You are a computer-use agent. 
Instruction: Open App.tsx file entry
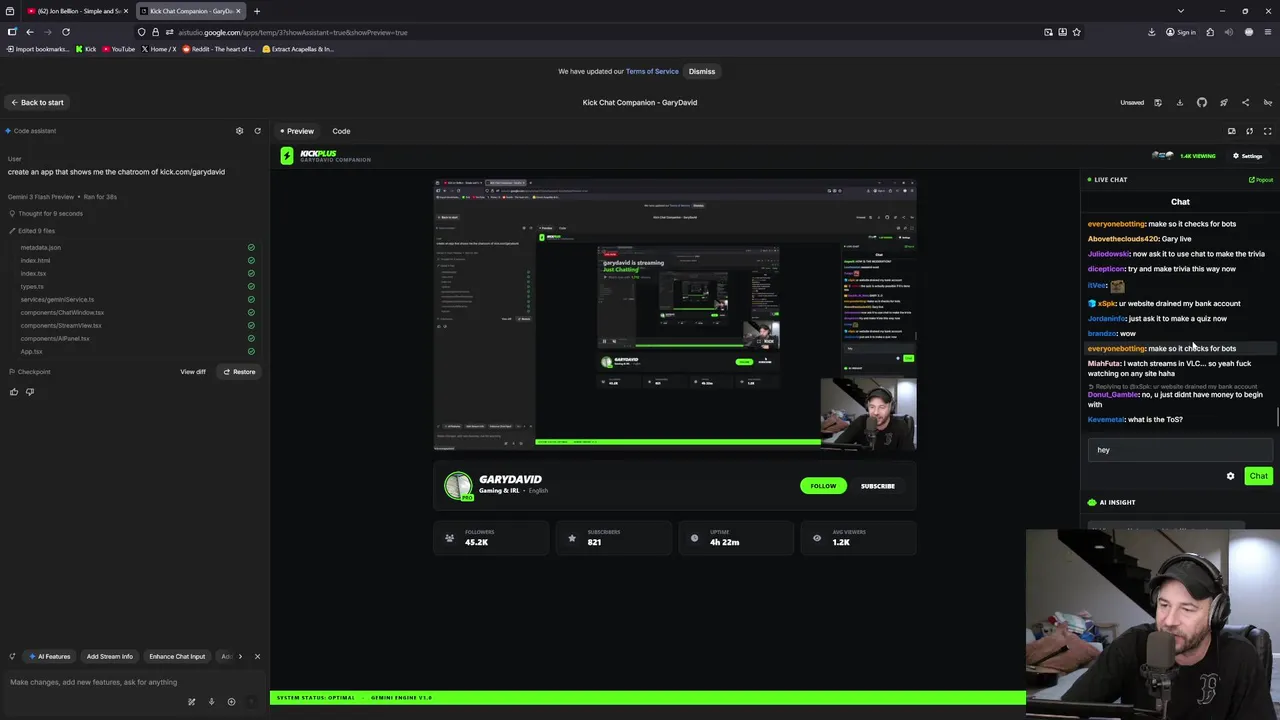tap(31, 351)
